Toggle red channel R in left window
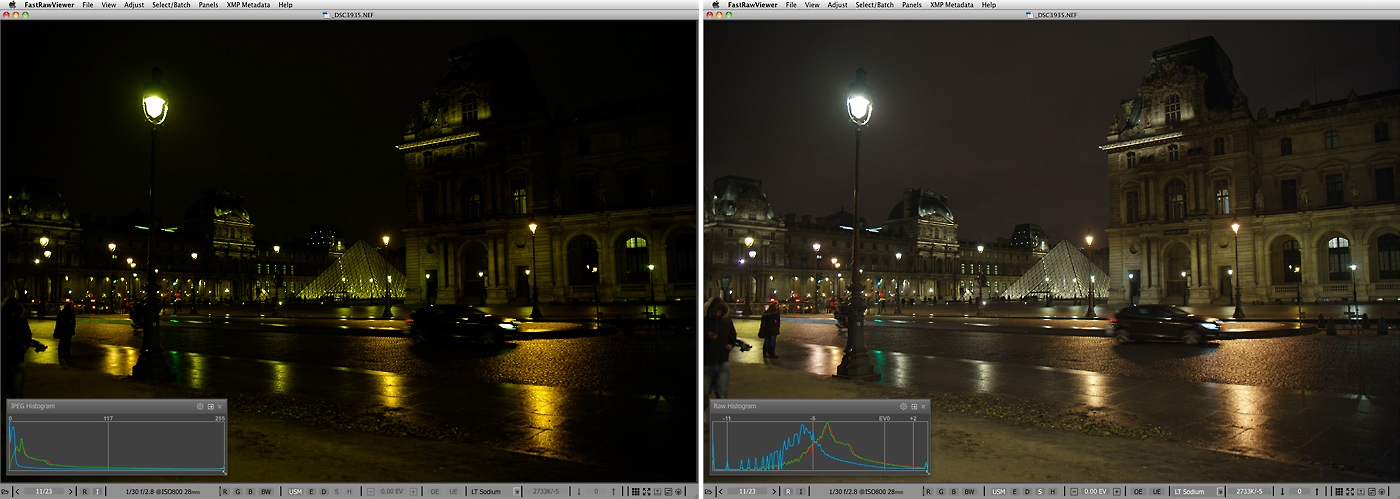The width and height of the screenshot is (1400, 499). (x=224, y=492)
